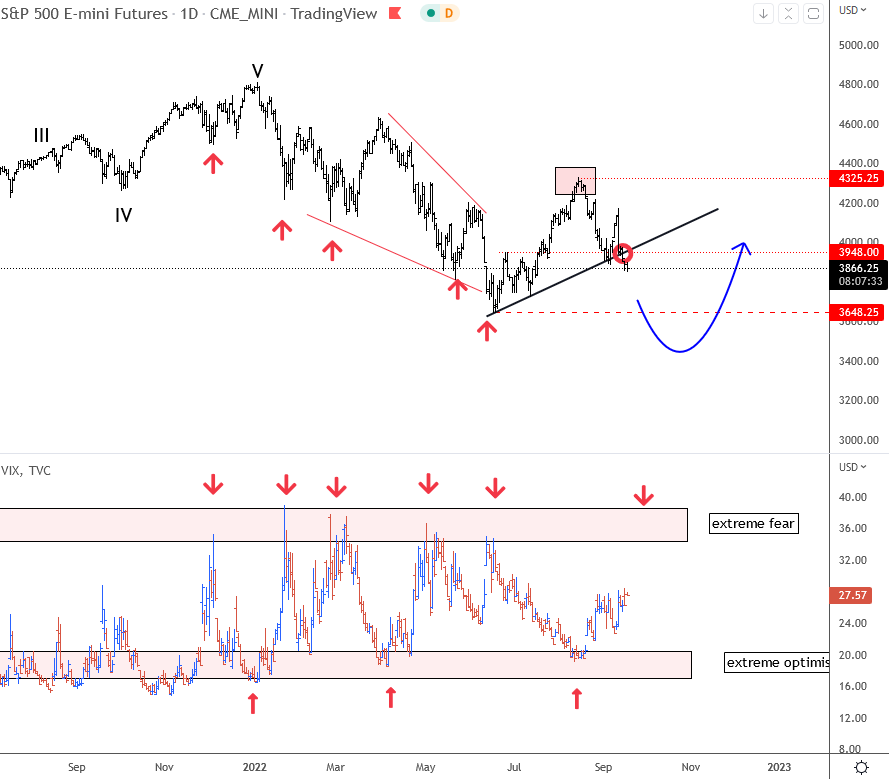Click the May label on the time axis
Screen dimensions: 889x779
425,767
